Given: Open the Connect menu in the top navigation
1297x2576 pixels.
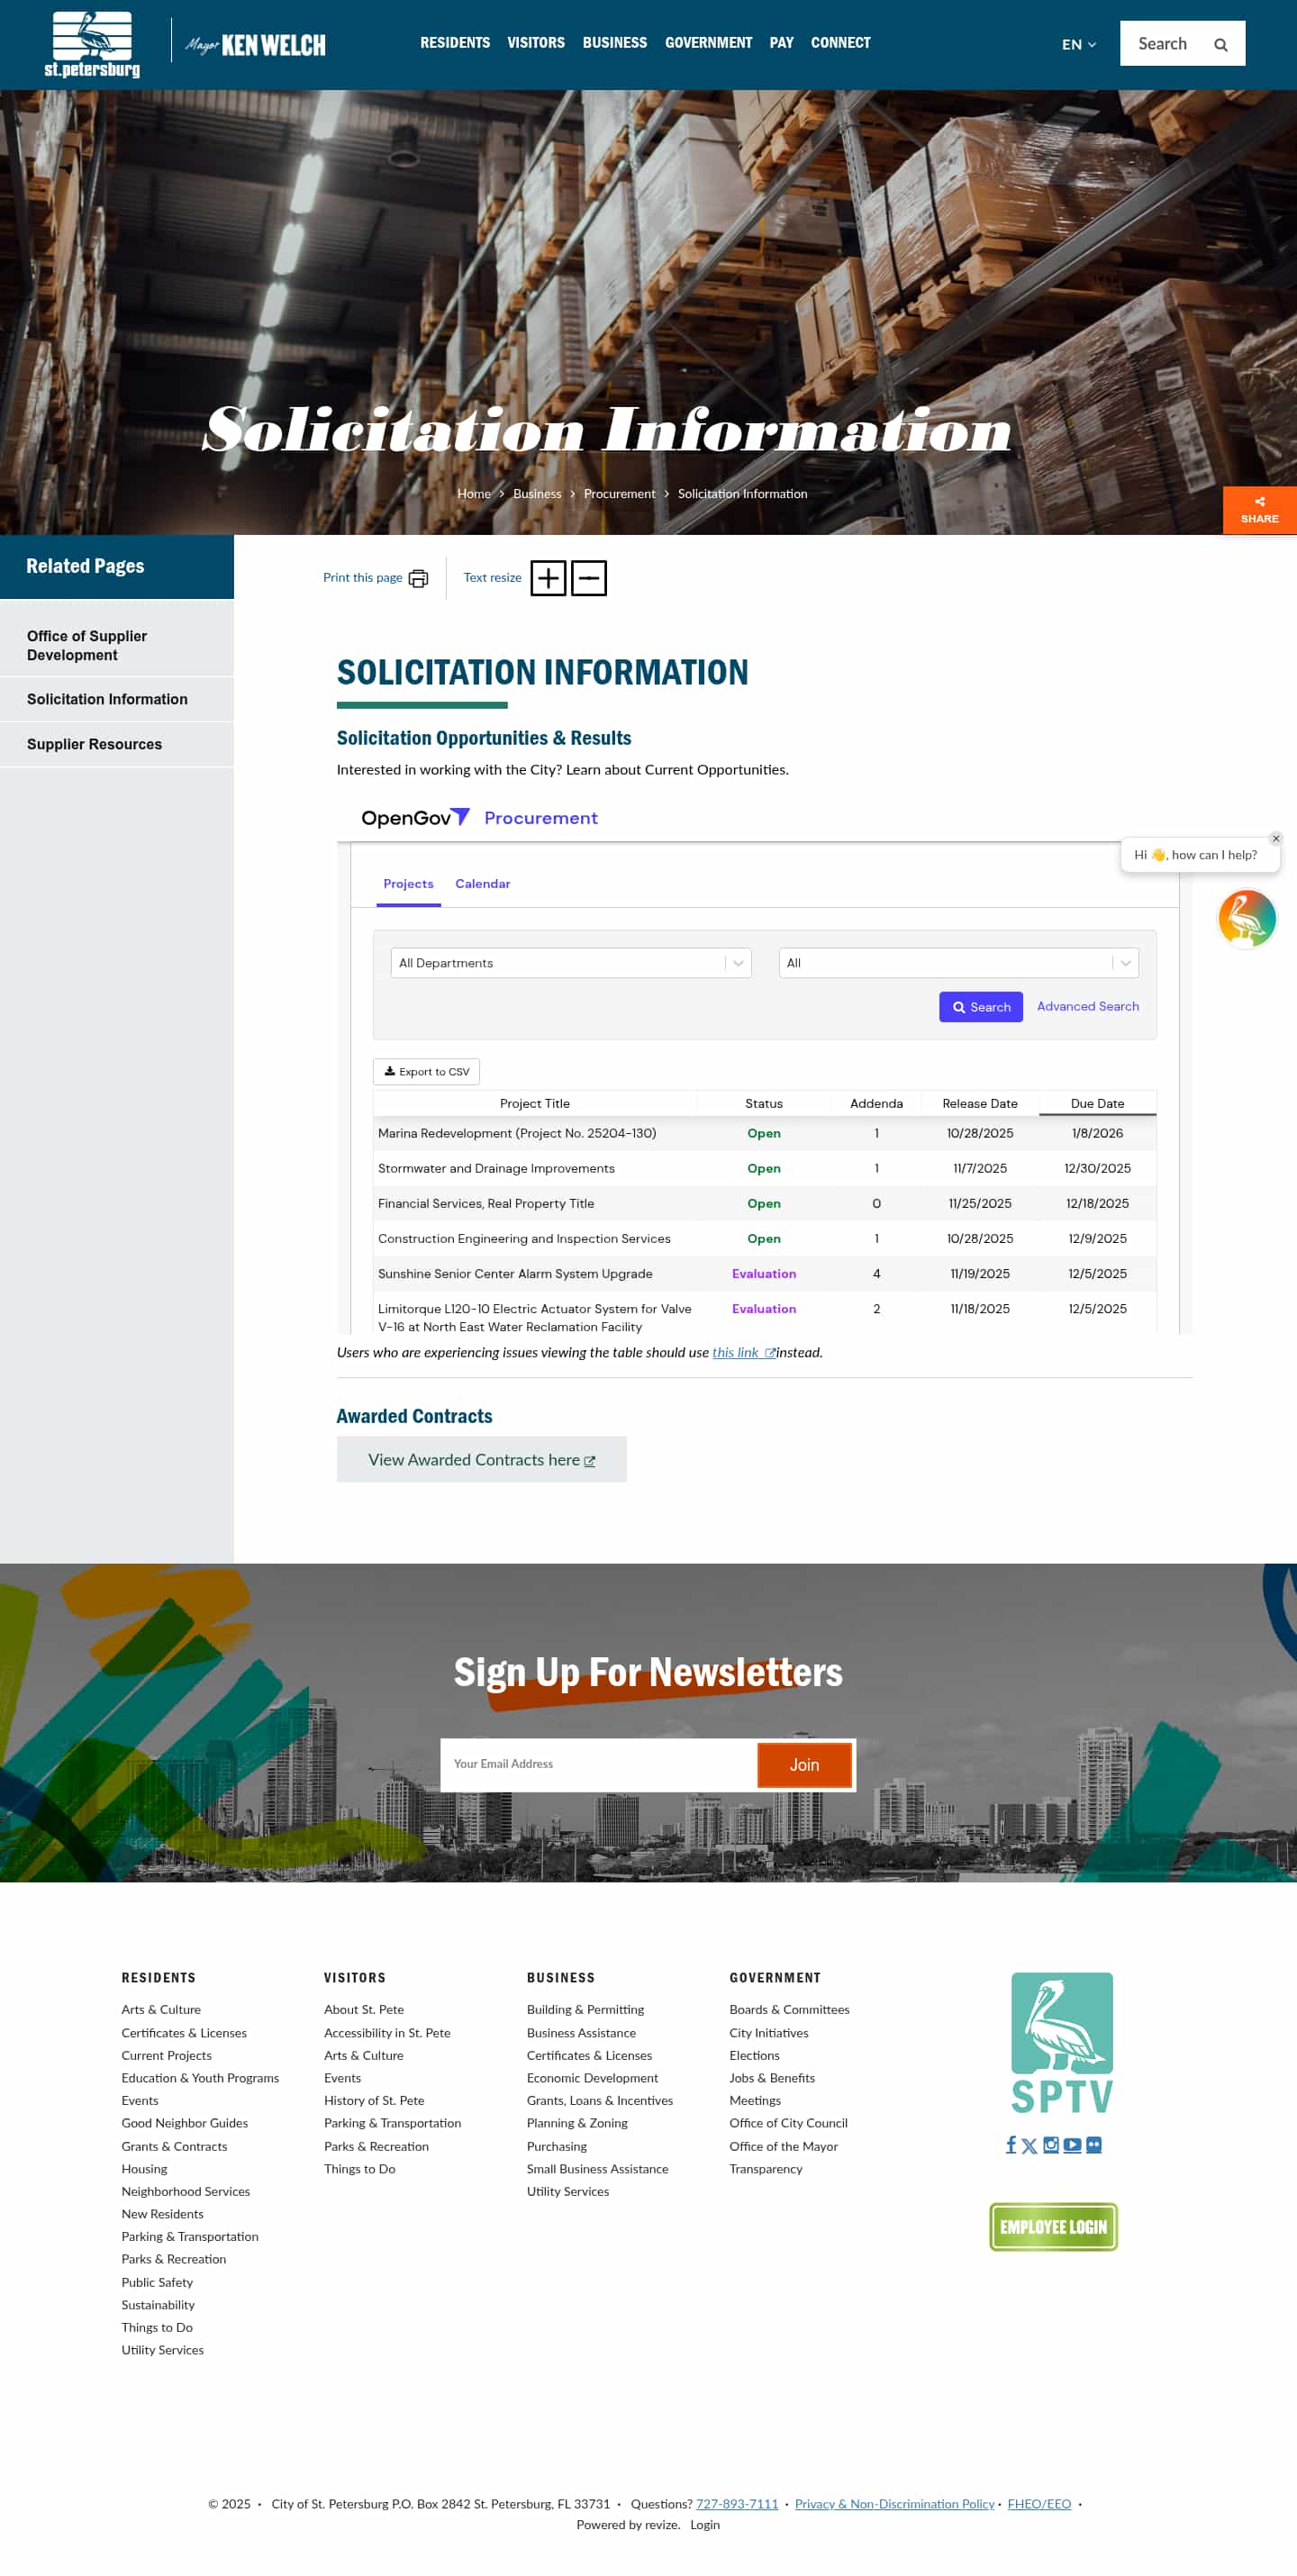Looking at the screenshot, I should click(840, 43).
